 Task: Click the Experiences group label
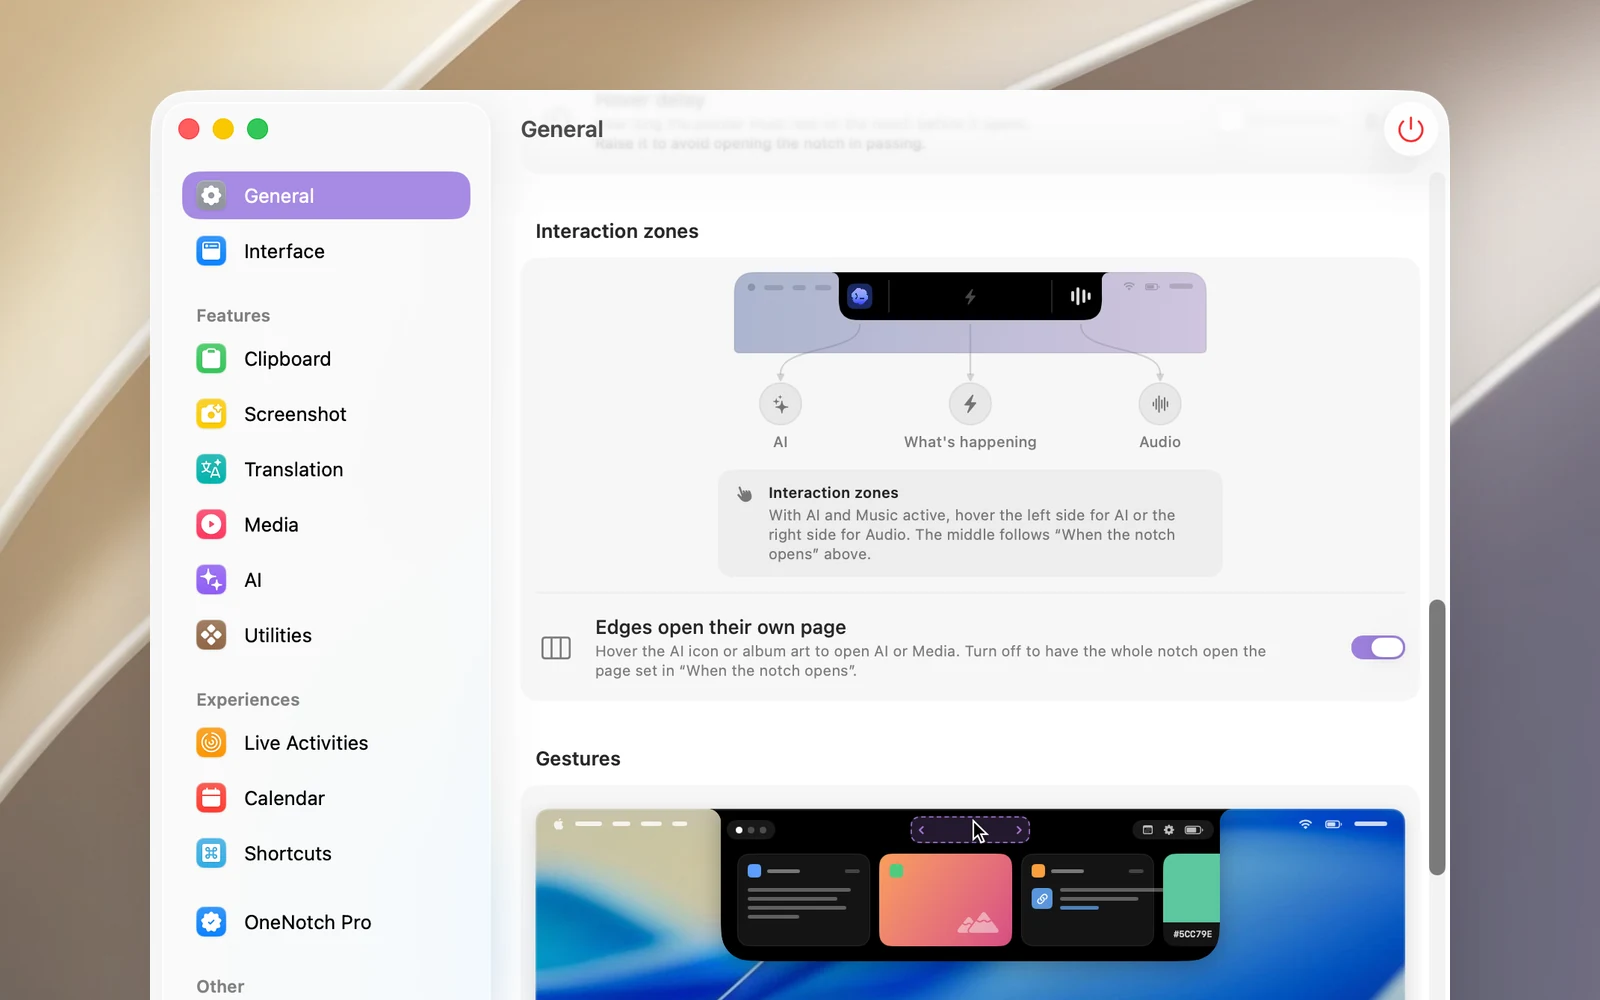coord(248,700)
